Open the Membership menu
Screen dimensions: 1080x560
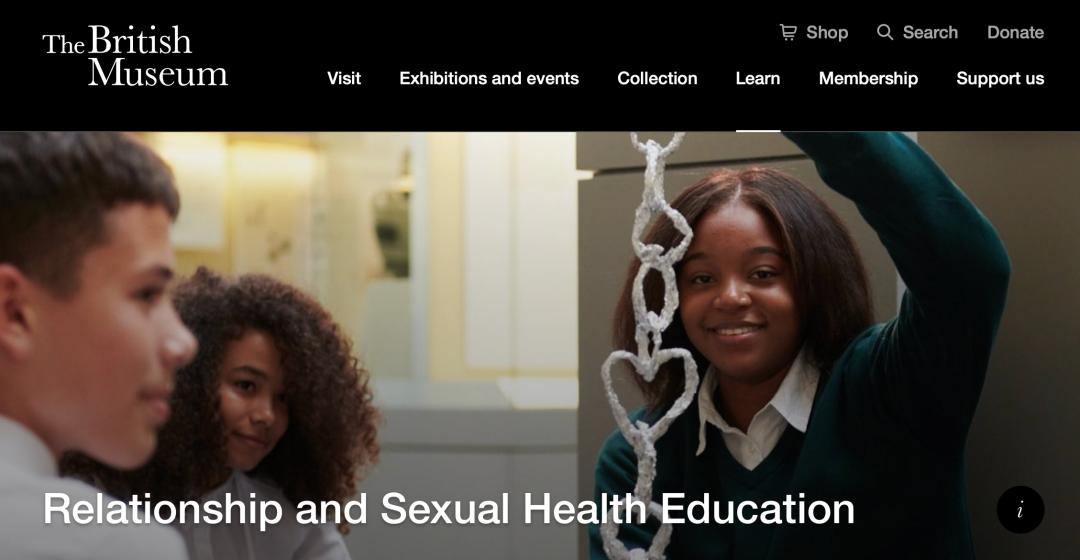[x=868, y=79]
